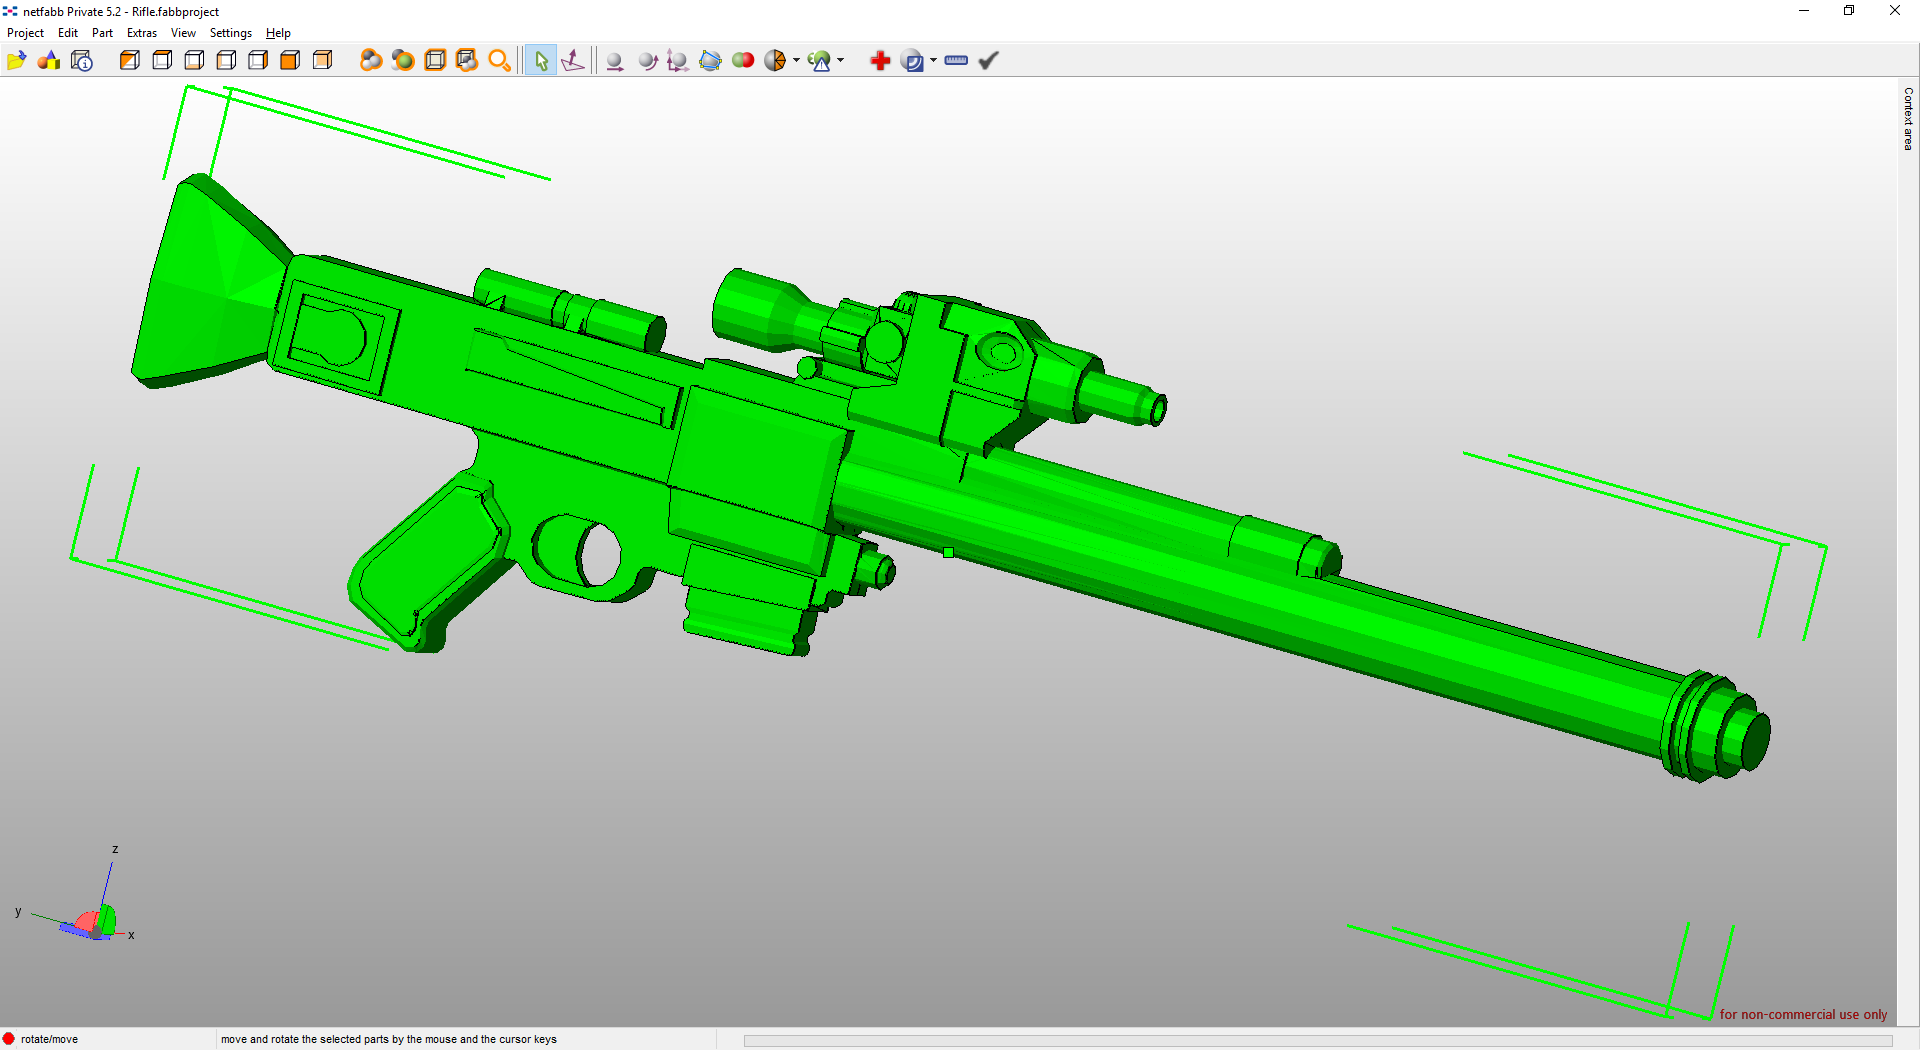This screenshot has height=1050, width=1920.
Task: Expand the part analysis dropdown arrow
Action: [796, 61]
